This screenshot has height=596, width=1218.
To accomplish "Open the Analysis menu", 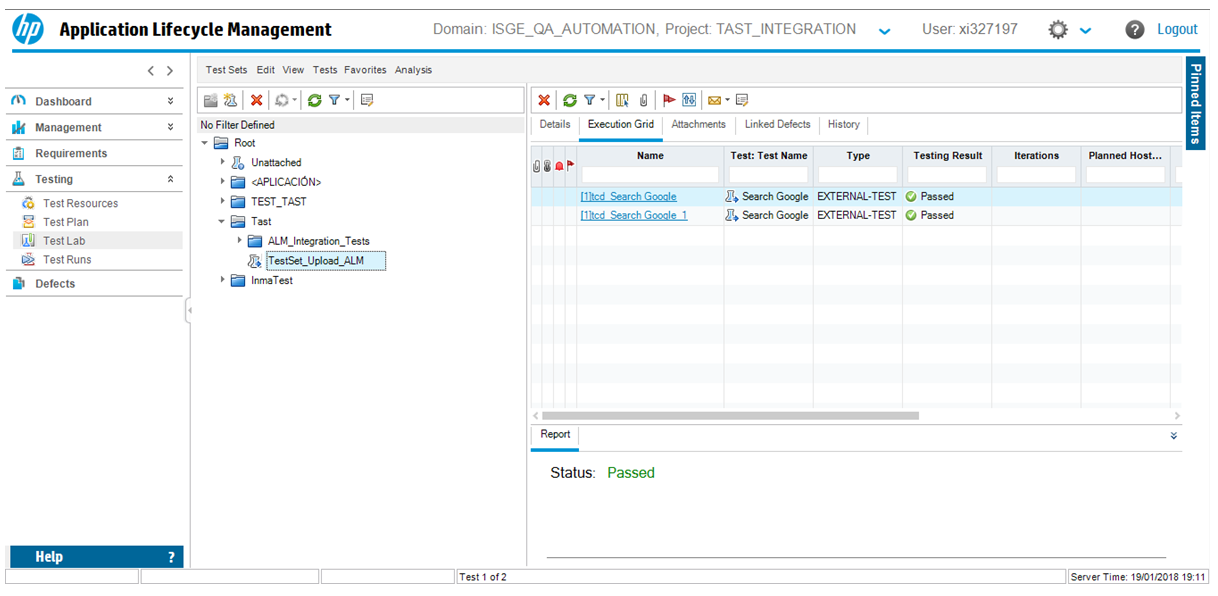I will point(413,70).
